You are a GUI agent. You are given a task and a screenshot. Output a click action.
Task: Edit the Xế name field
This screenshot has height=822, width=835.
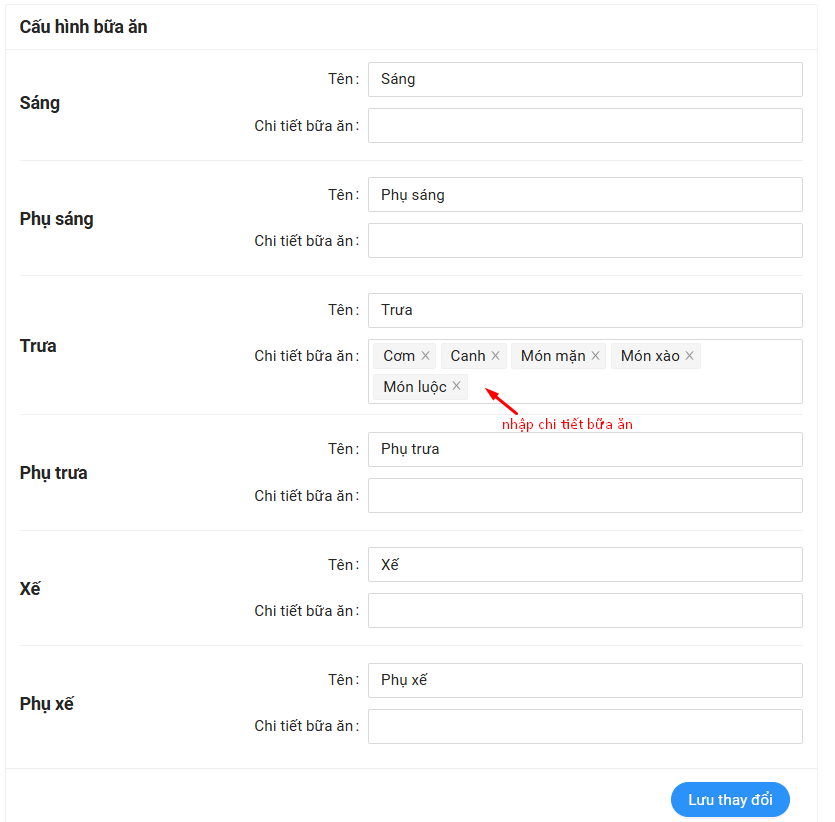(585, 565)
